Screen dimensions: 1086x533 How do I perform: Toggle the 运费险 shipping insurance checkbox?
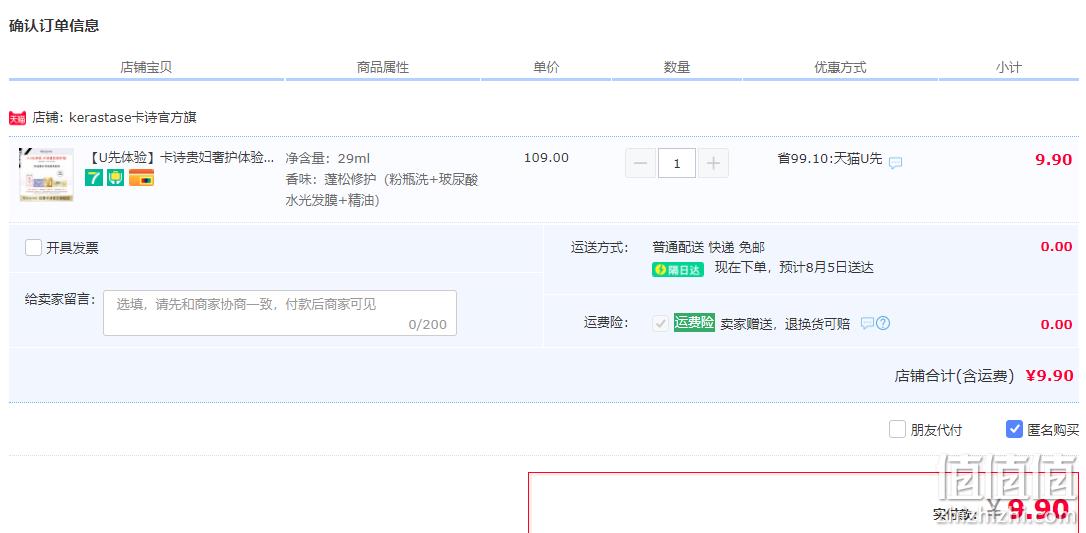coord(660,323)
